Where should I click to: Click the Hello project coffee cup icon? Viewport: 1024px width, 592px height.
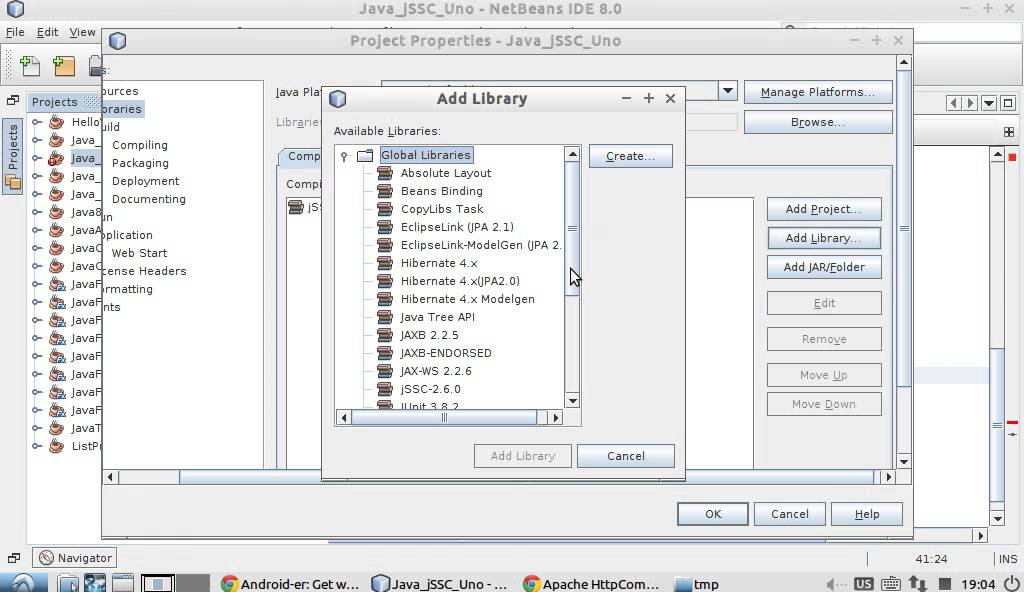[57, 122]
